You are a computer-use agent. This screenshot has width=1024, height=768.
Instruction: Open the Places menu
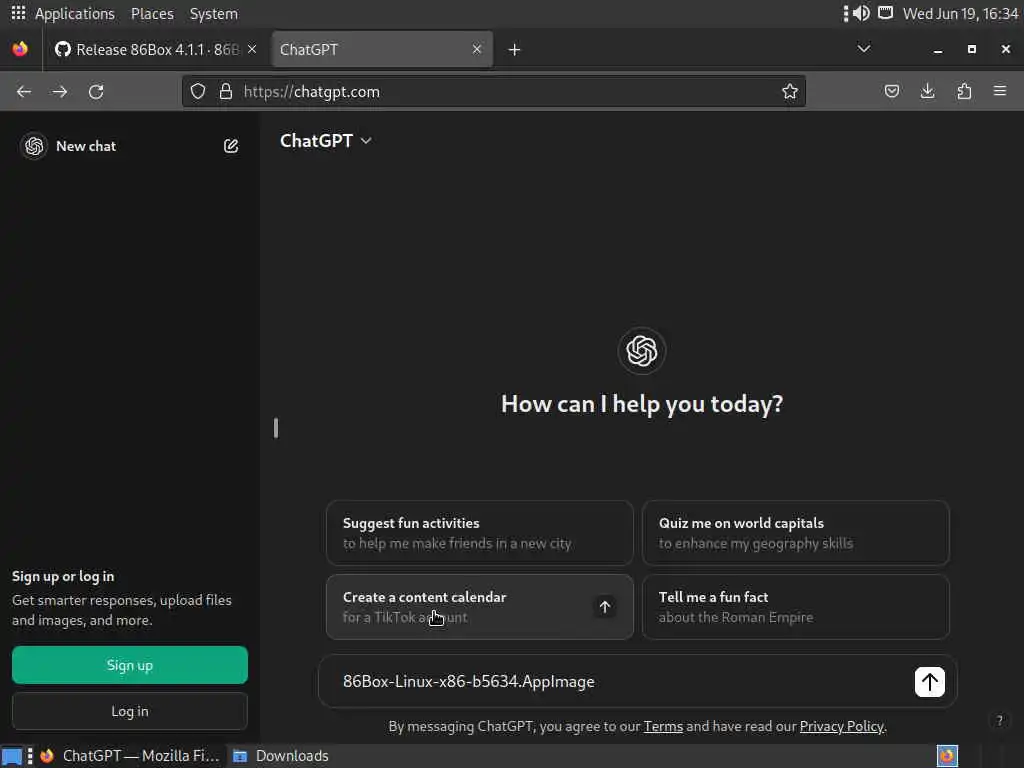152,14
